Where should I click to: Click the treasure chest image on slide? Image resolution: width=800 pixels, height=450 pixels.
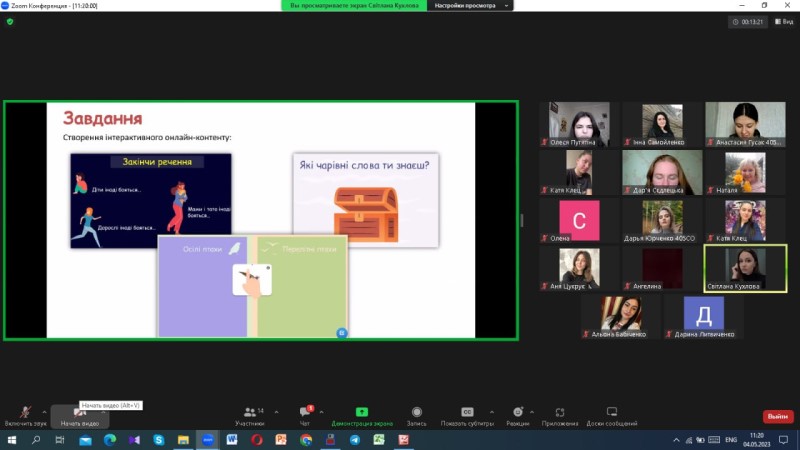(366, 214)
